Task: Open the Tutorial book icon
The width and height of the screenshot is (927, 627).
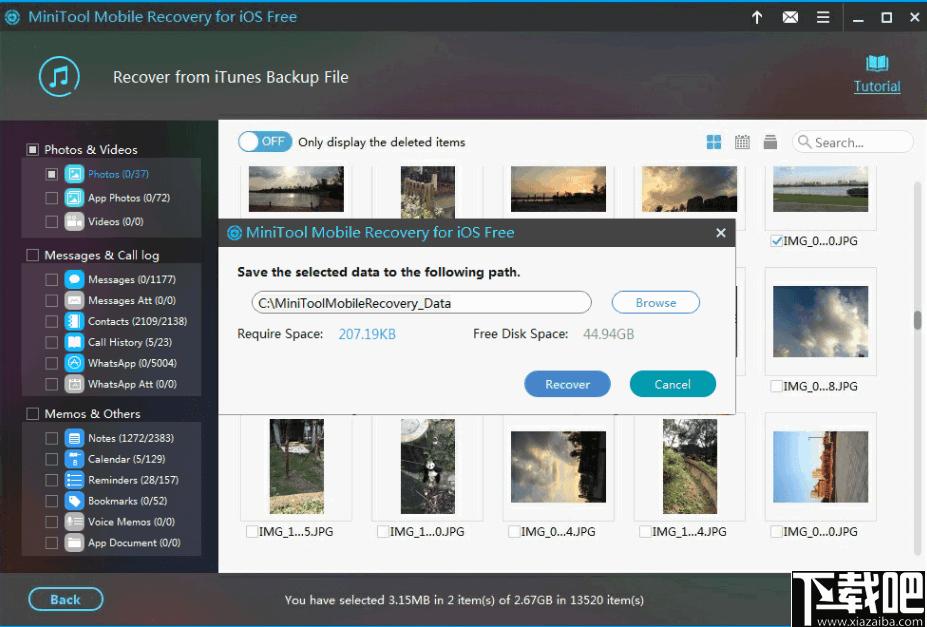Action: pyautogui.click(x=877, y=63)
